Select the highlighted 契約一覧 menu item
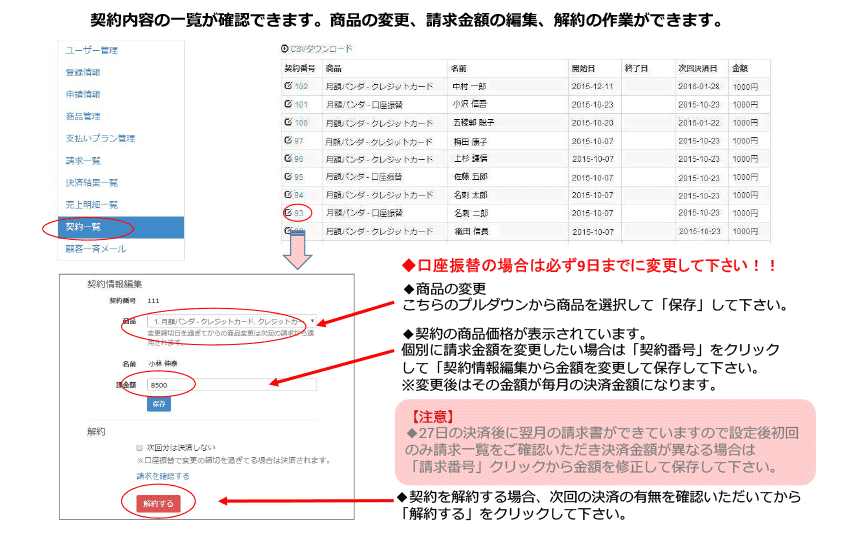 pyautogui.click(x=121, y=227)
